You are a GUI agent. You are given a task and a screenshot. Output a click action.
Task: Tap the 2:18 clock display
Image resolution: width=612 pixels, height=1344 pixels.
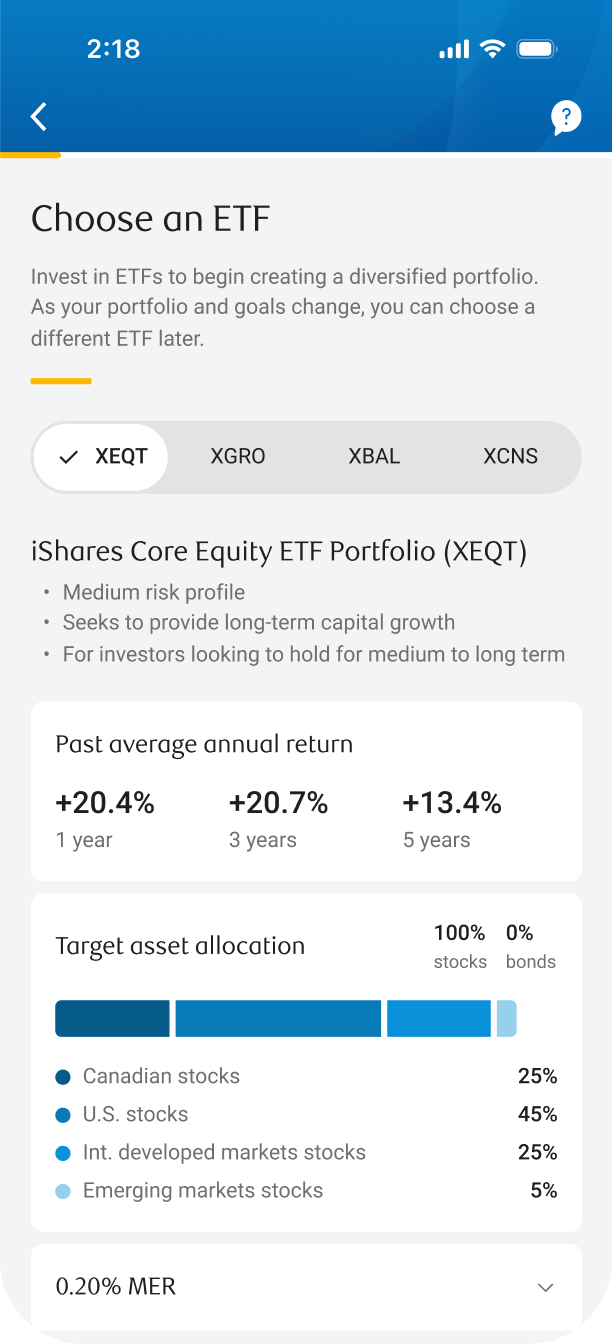(x=114, y=48)
